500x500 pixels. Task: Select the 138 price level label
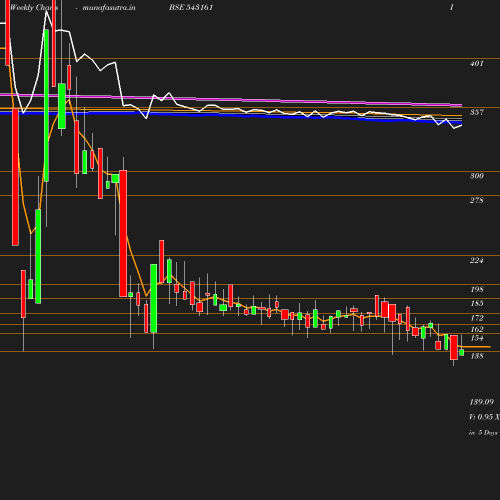click(x=477, y=356)
